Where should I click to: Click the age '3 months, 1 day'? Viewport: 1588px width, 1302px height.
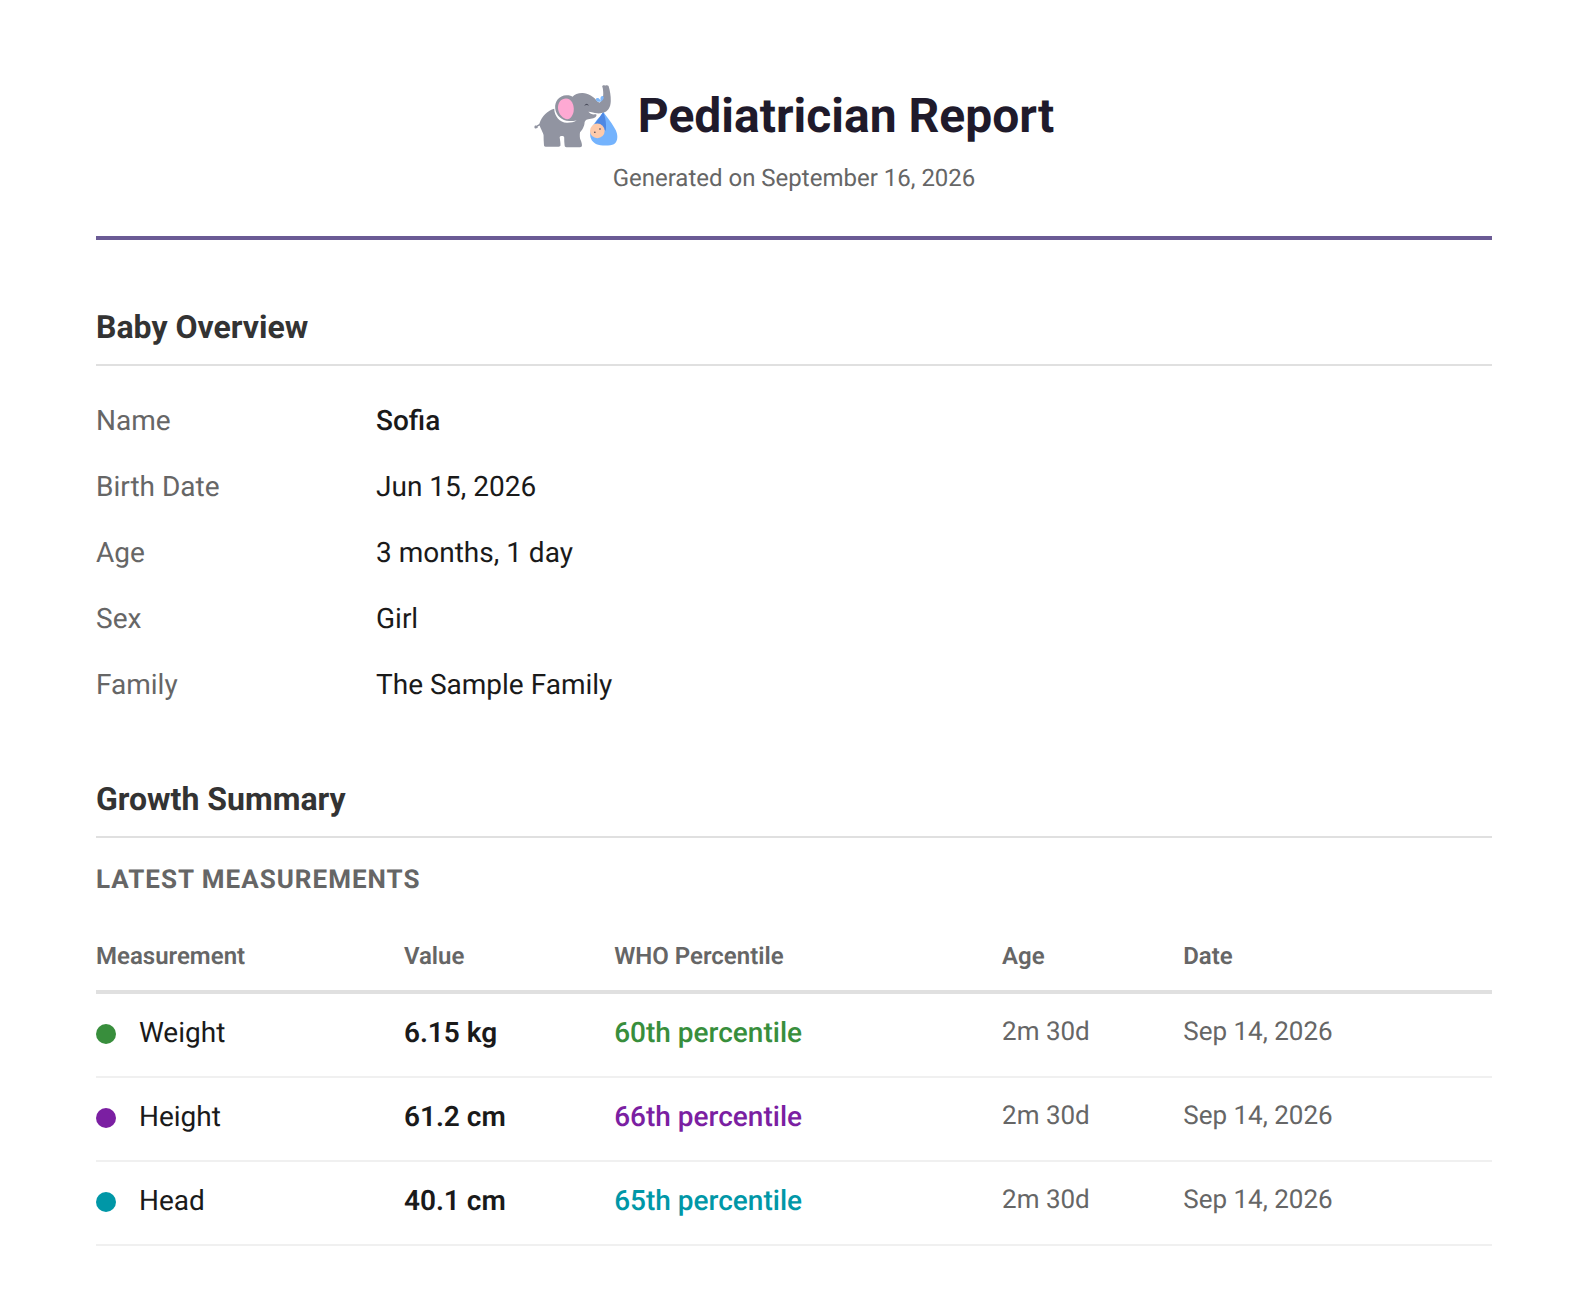click(x=474, y=552)
